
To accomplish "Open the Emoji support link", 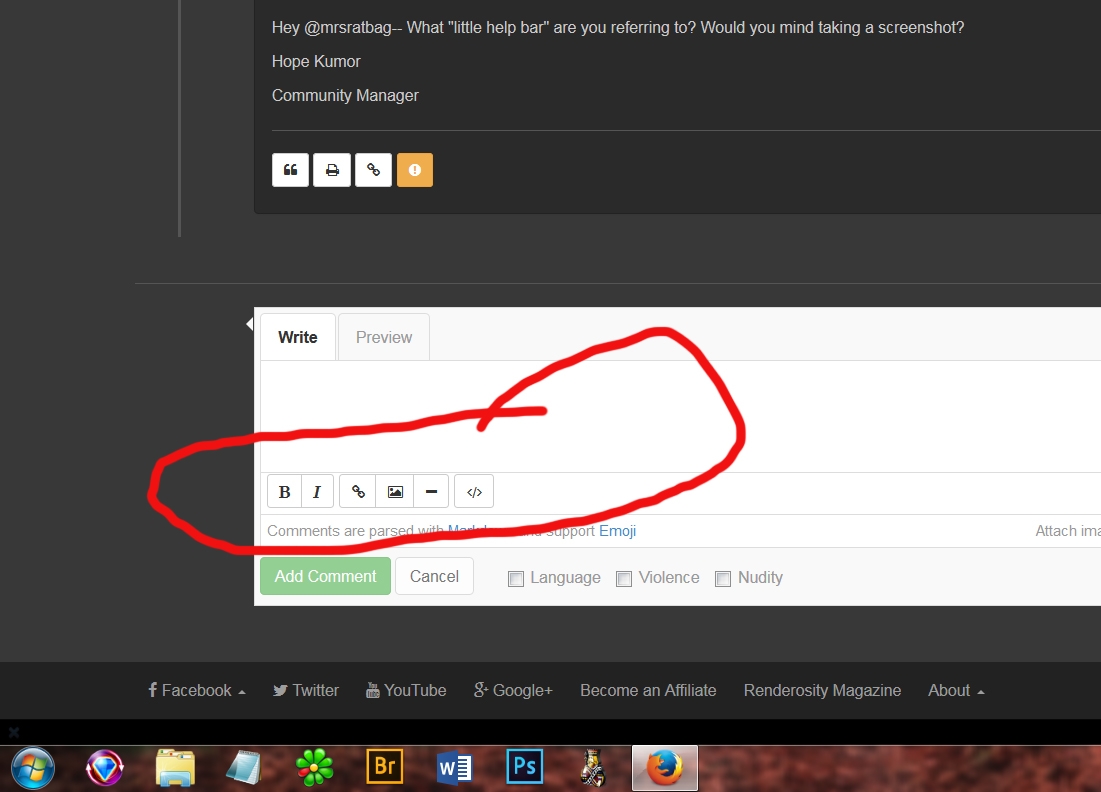I will point(617,531).
